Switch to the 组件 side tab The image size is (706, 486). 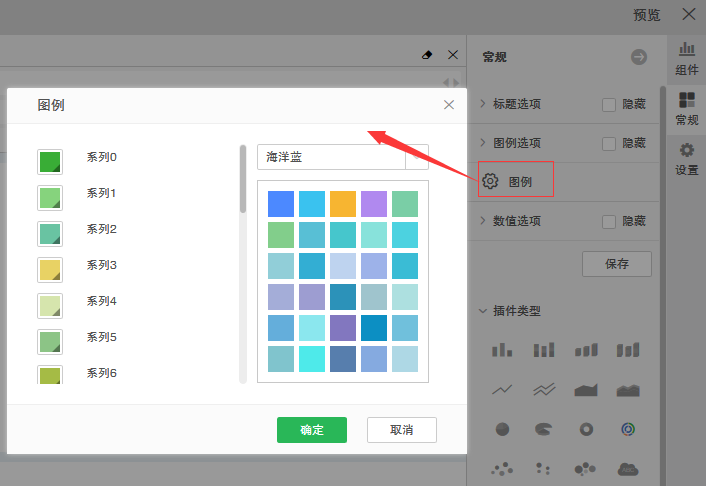click(x=687, y=59)
